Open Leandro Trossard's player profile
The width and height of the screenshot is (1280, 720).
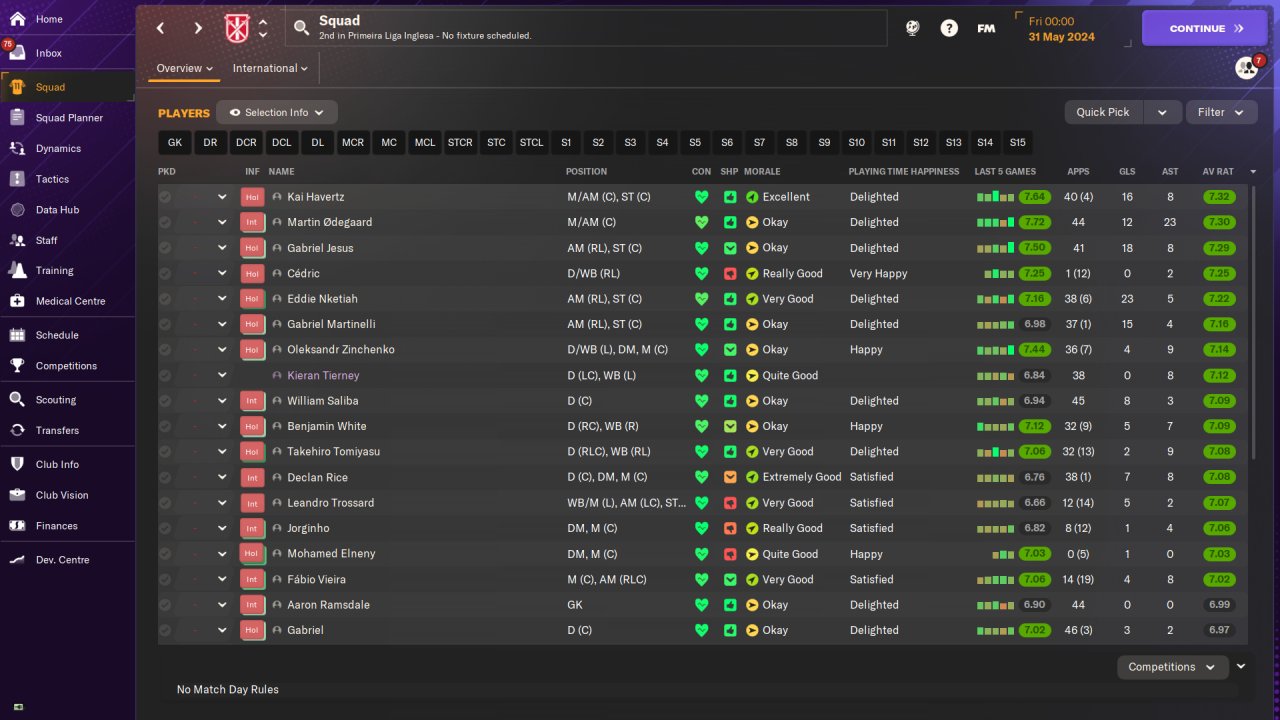point(330,503)
